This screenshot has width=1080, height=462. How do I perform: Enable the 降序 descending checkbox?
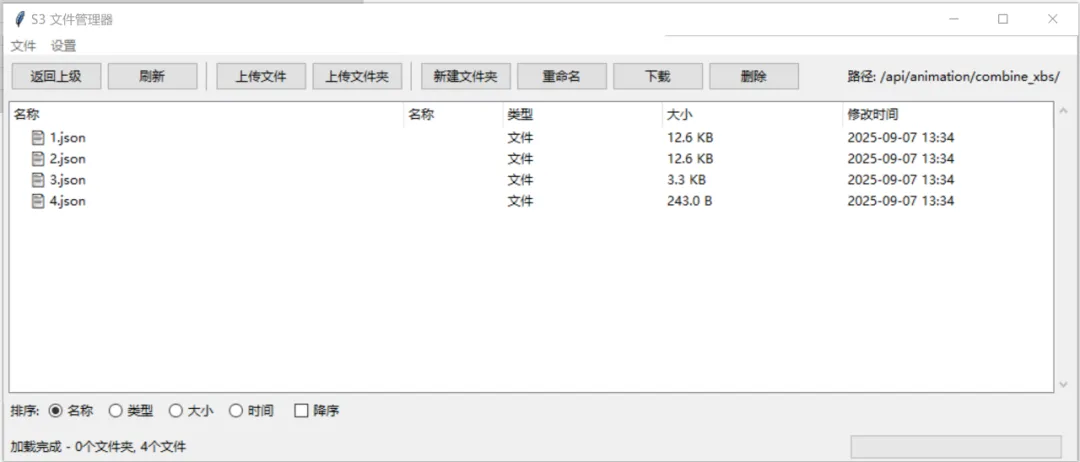pyautogui.click(x=301, y=411)
